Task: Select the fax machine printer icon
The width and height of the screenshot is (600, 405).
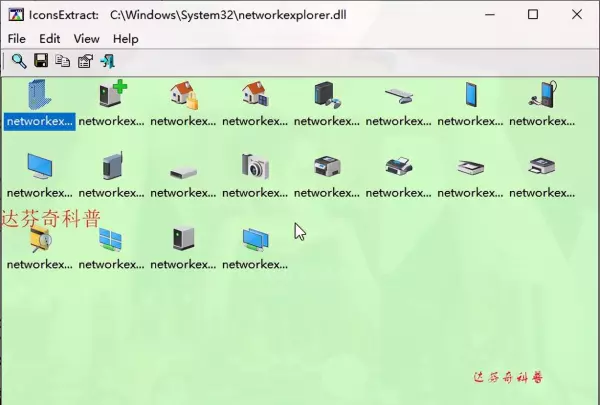Action: pos(399,166)
